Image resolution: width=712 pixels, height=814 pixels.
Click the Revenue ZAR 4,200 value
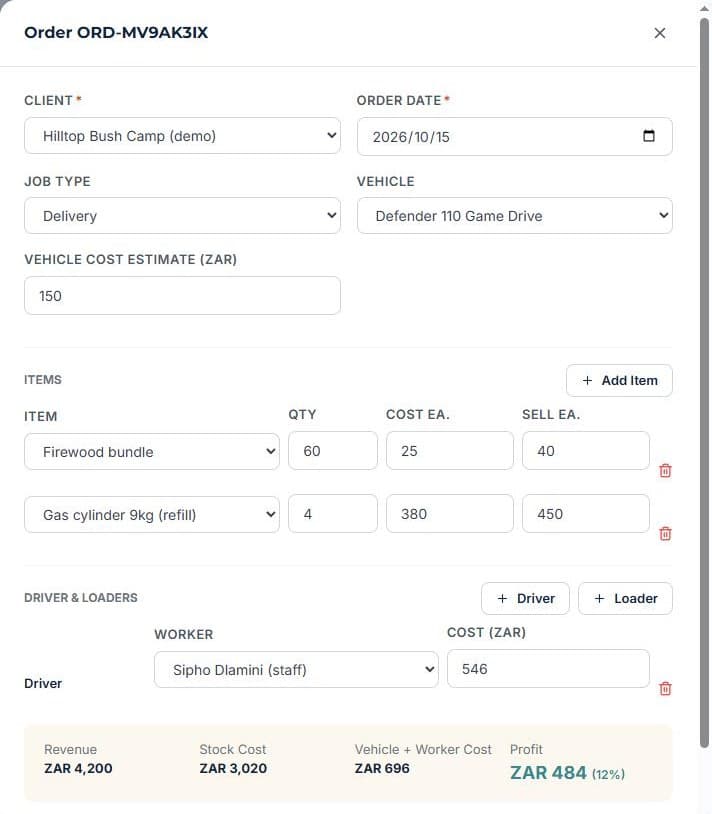tap(78, 768)
